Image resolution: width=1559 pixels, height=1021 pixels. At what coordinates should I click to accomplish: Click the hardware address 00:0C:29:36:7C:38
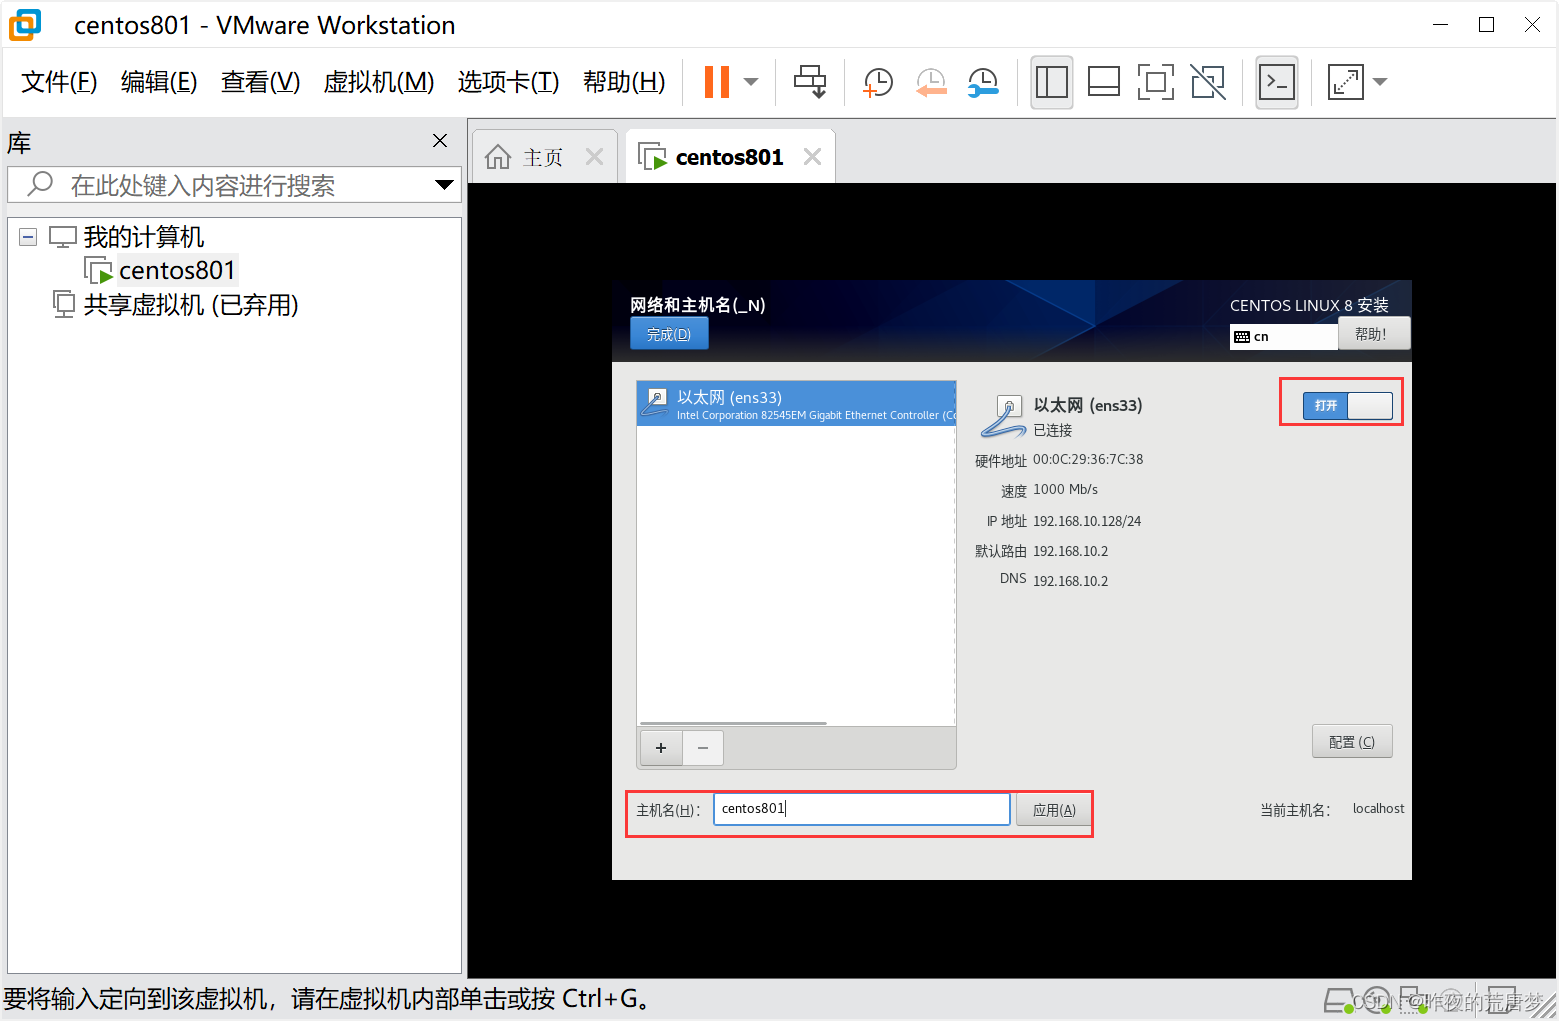click(x=1088, y=460)
